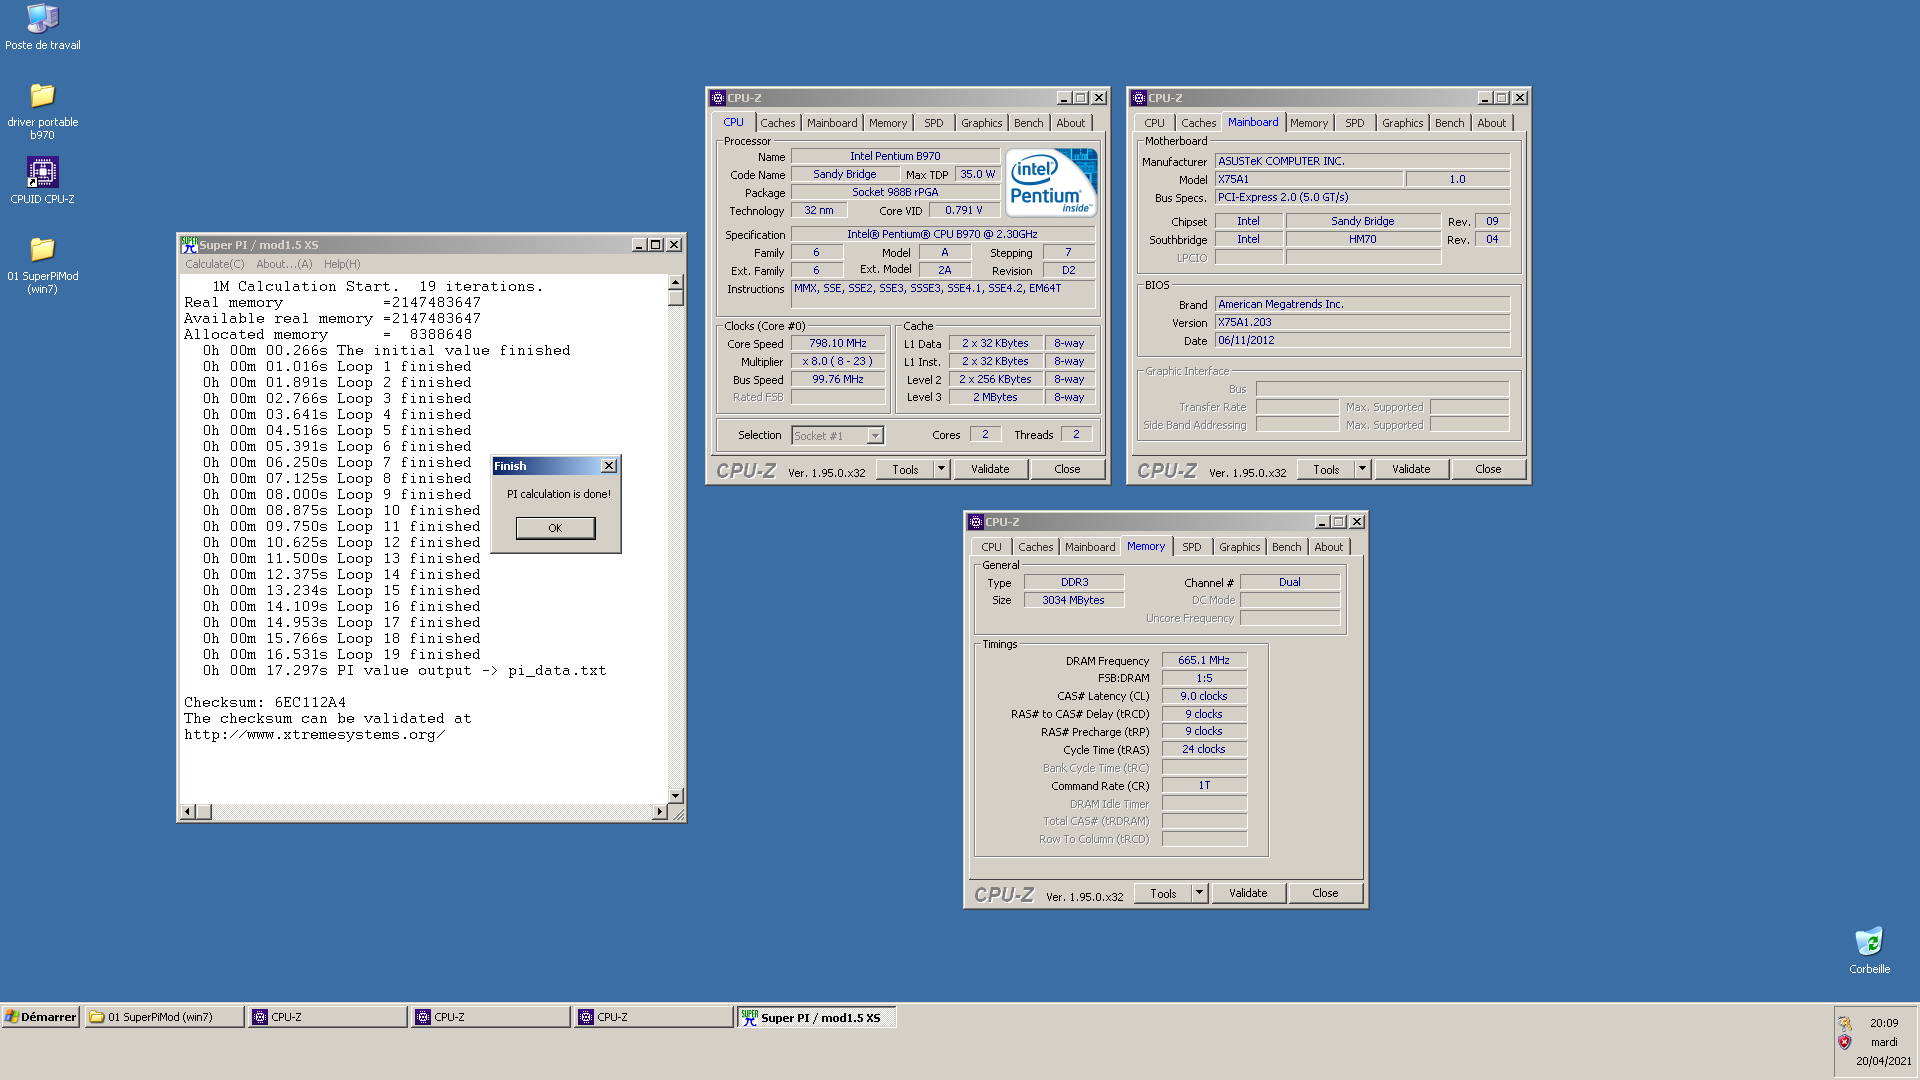
Task: Click Close button in Memory window
Action: 1325,893
